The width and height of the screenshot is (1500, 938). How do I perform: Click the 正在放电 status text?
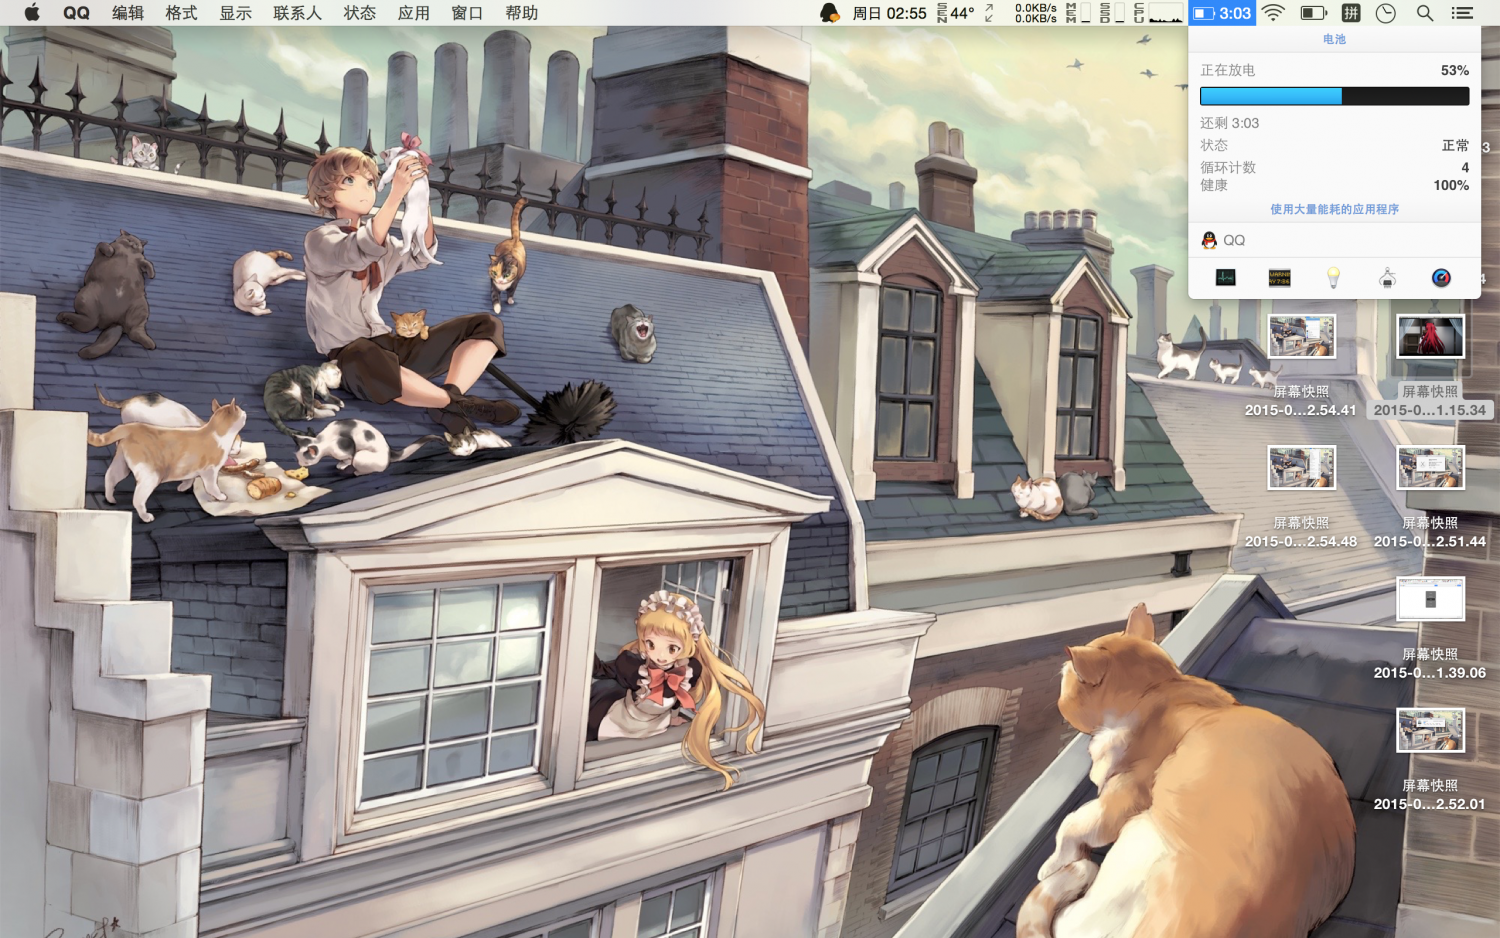(x=1227, y=70)
